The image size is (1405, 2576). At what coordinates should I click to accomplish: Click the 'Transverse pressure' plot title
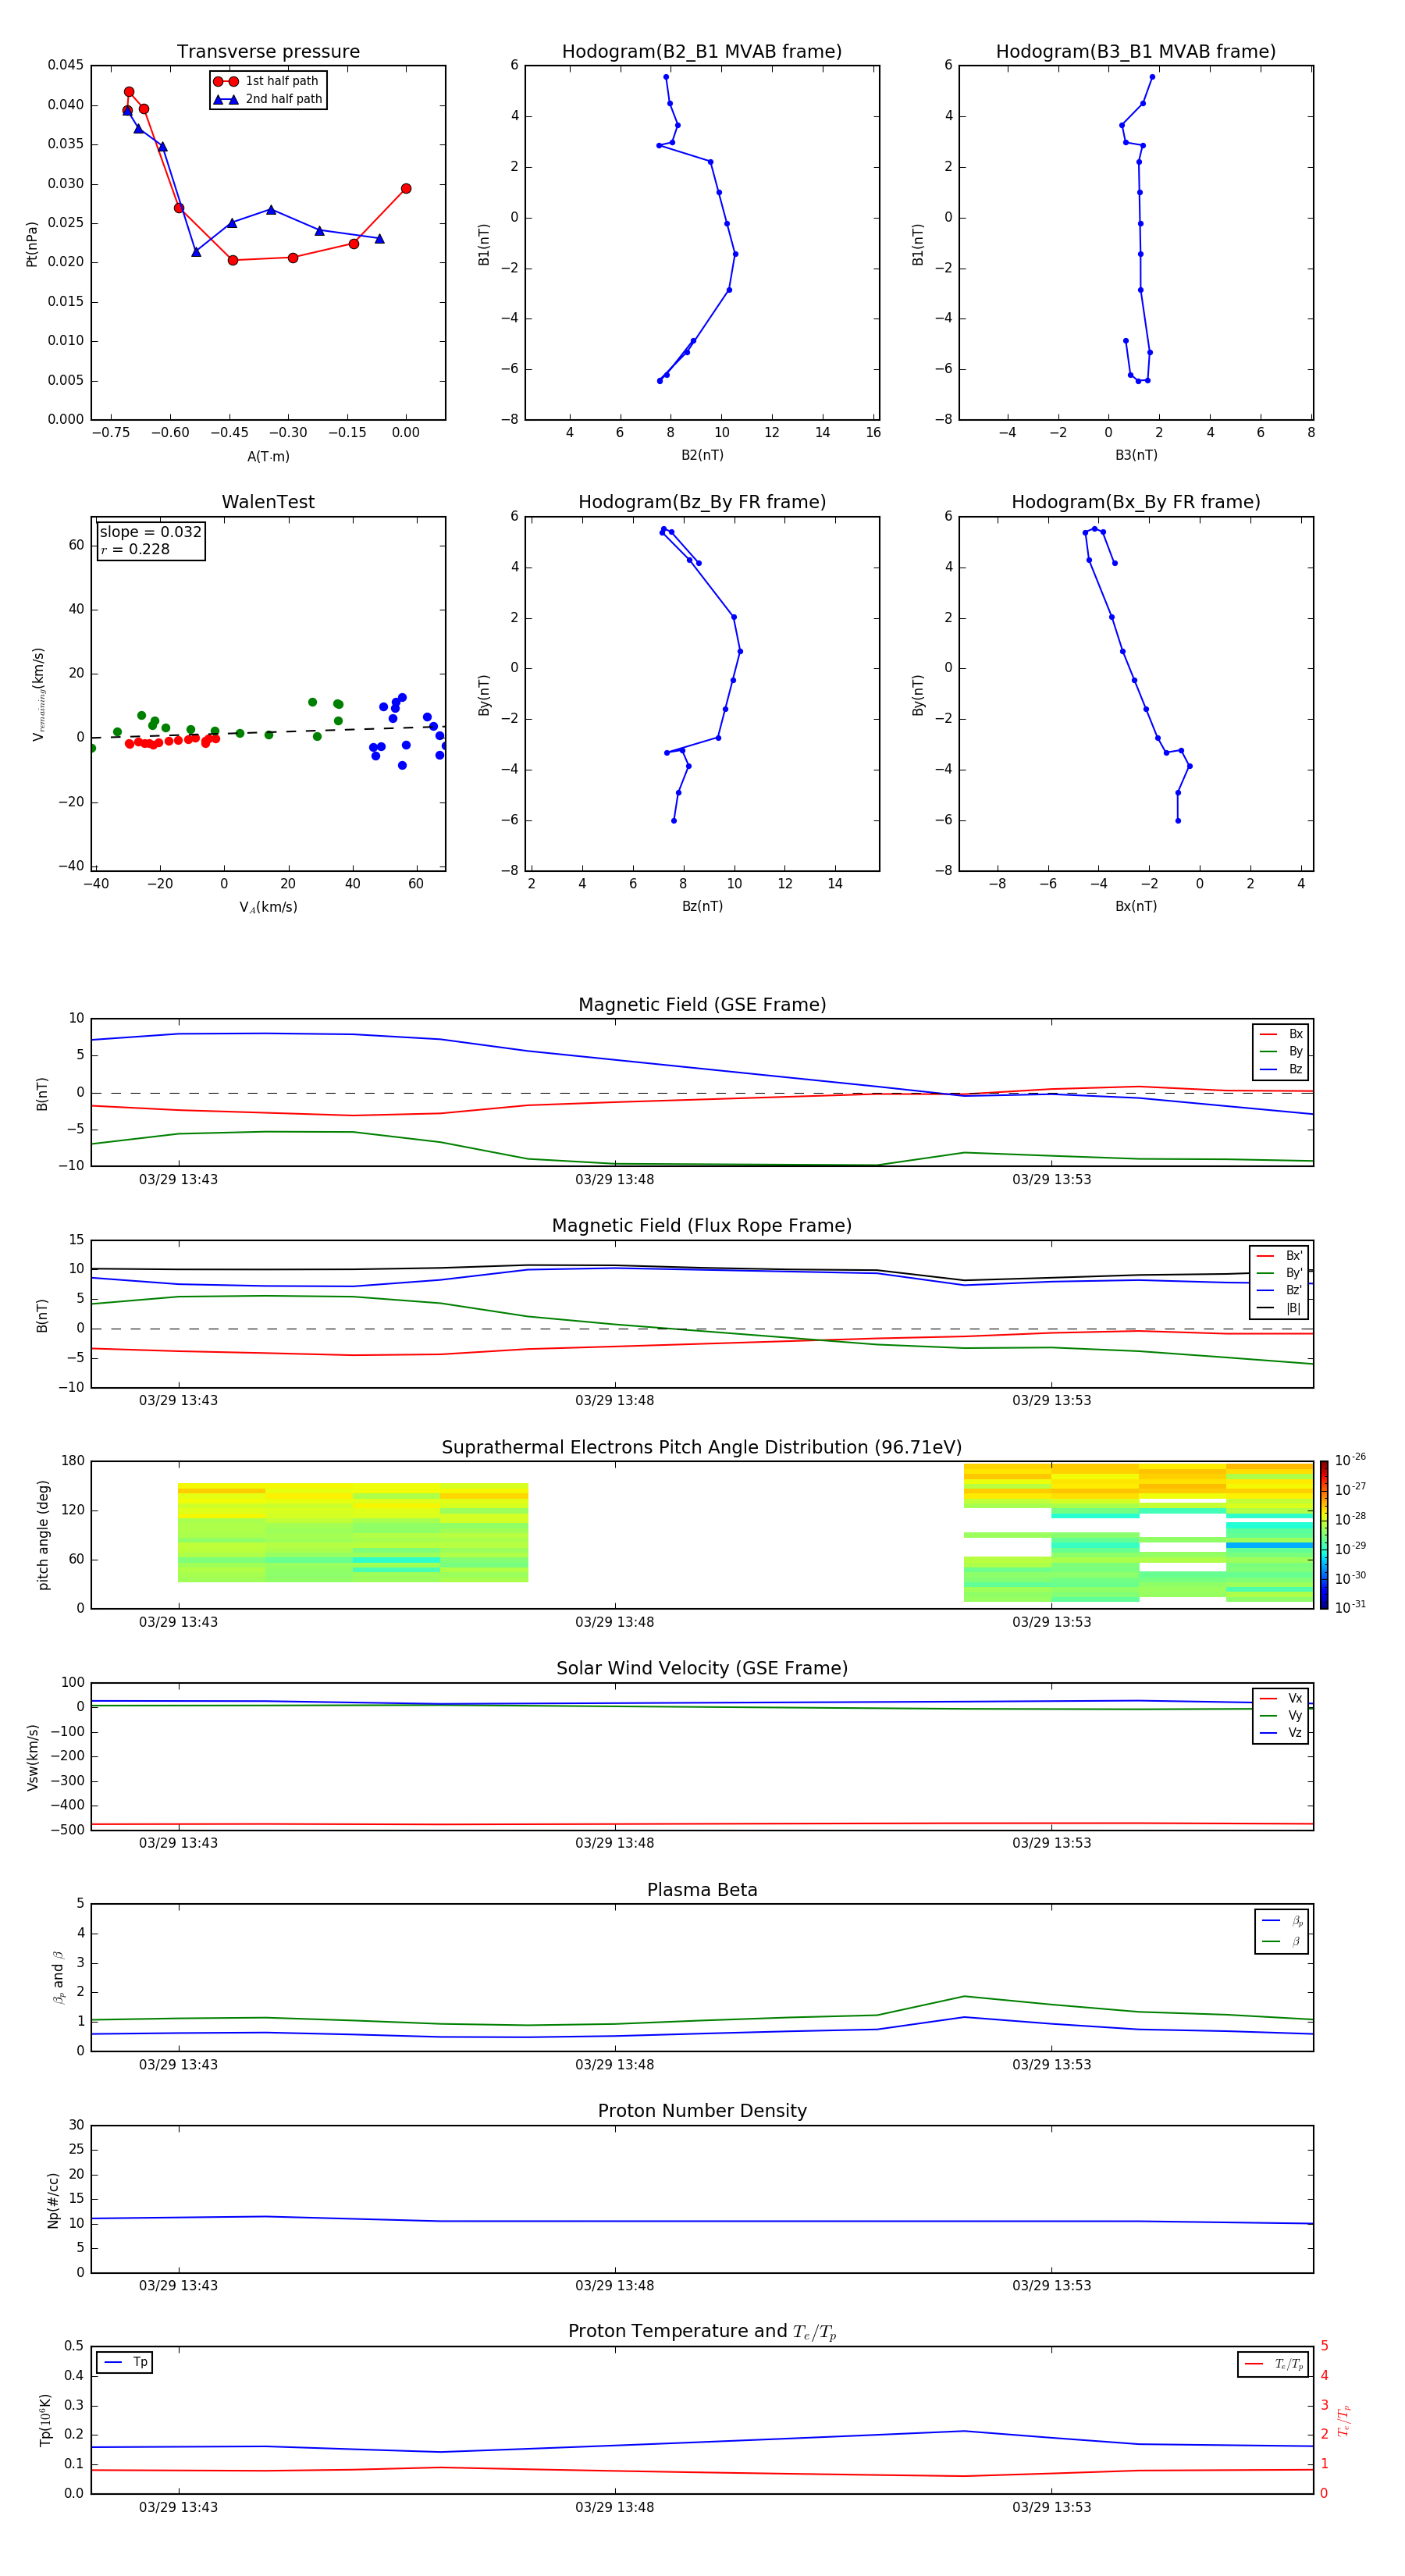(268, 52)
